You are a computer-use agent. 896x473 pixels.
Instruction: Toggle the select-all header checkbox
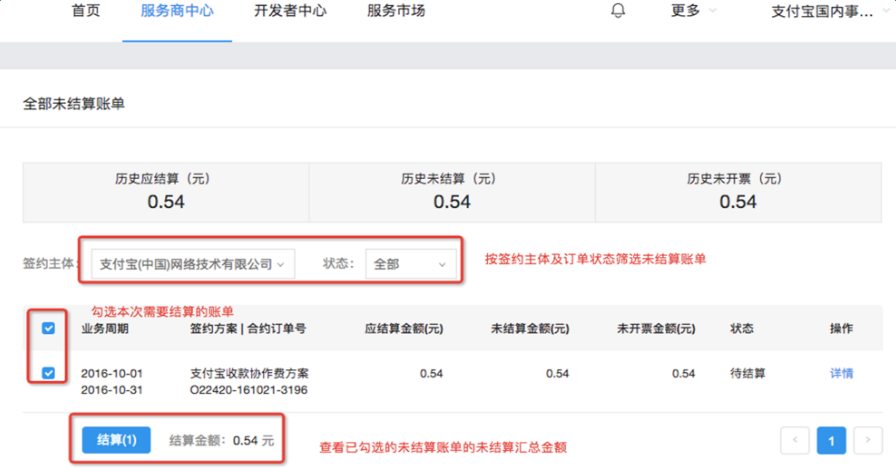[48, 328]
